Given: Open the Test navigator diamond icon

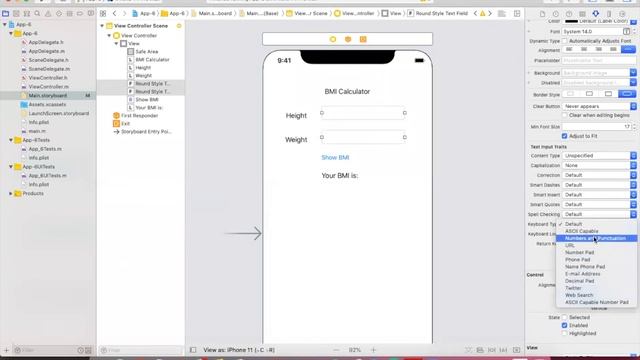Looking at the screenshot, I should [x=59, y=13].
